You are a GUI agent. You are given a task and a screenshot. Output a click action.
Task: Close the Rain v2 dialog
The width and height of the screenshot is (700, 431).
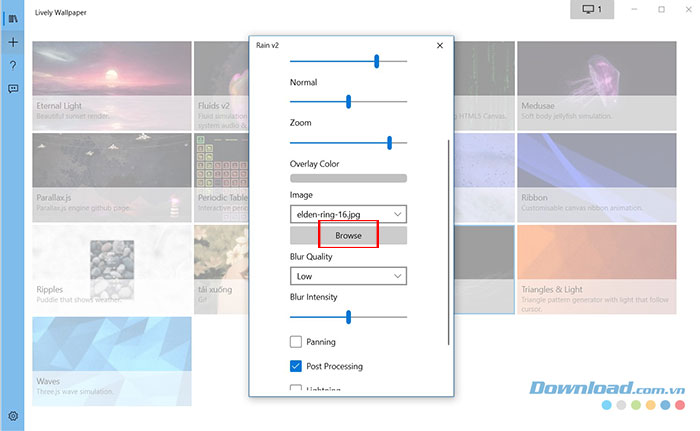pos(440,46)
